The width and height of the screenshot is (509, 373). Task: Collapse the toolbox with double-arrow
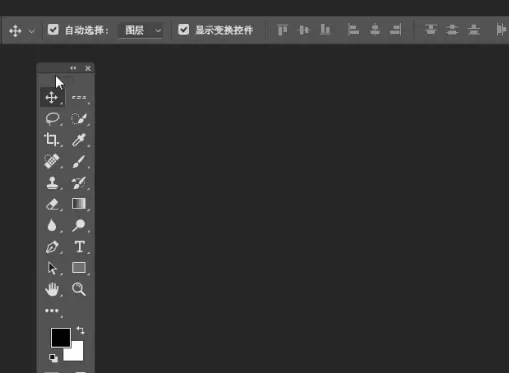point(73,68)
